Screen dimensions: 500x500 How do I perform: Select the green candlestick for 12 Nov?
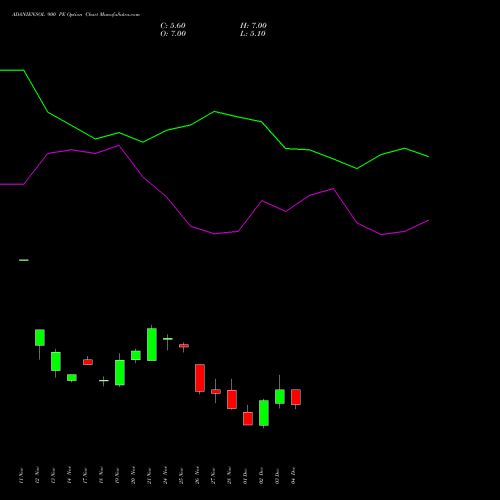40,338
